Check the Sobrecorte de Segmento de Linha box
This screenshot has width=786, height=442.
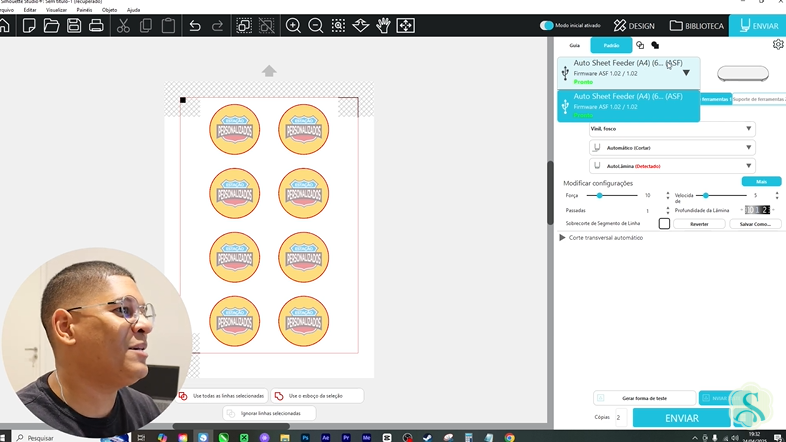664,224
